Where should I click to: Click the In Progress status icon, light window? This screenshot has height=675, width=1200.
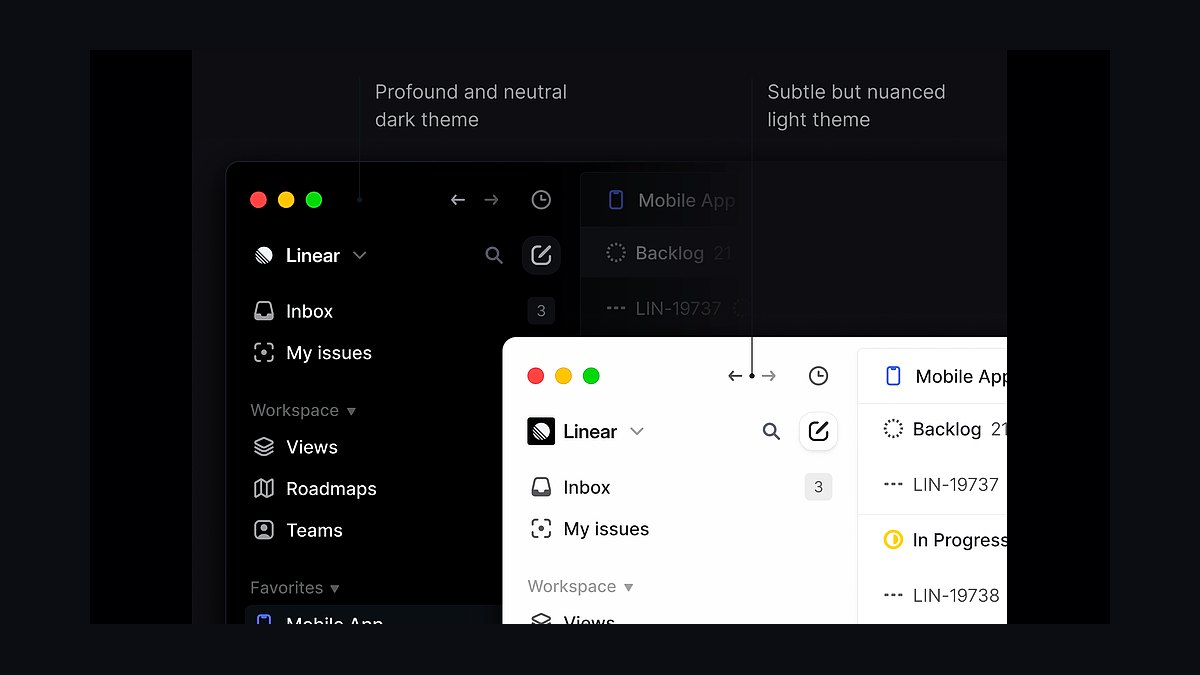pos(893,540)
